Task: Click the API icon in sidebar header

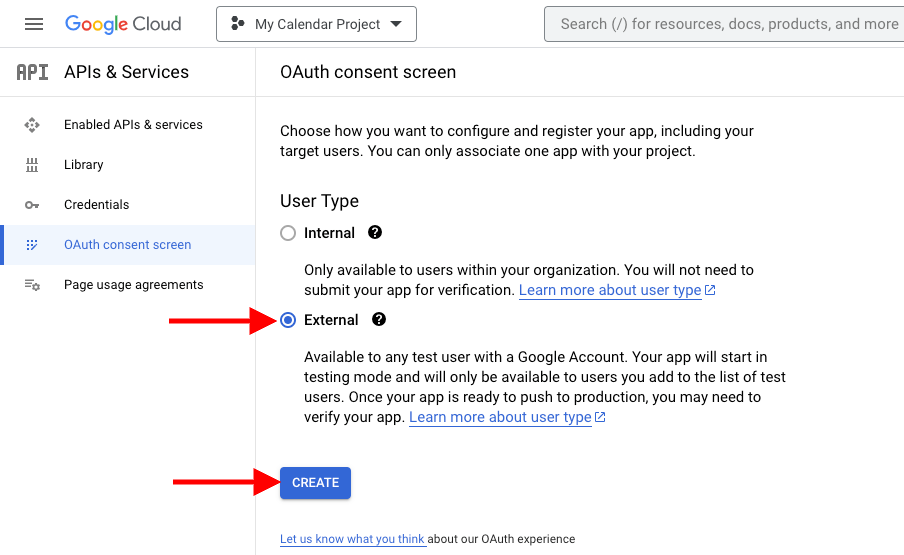Action: [x=32, y=72]
